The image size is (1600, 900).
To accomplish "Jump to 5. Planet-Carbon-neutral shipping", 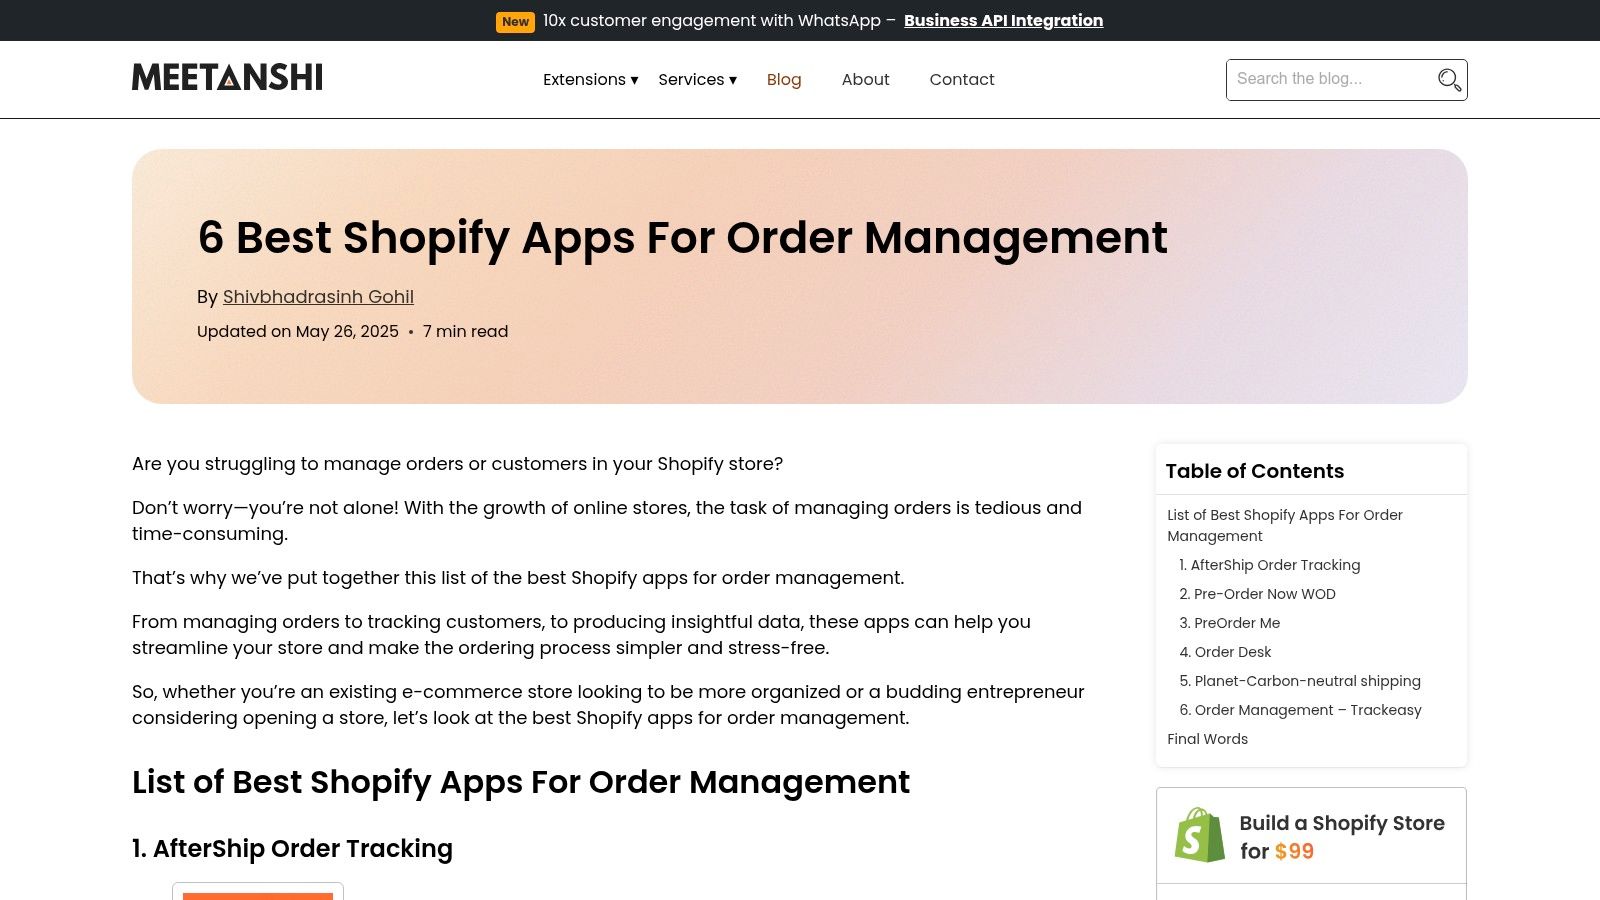I will pyautogui.click(x=1300, y=681).
